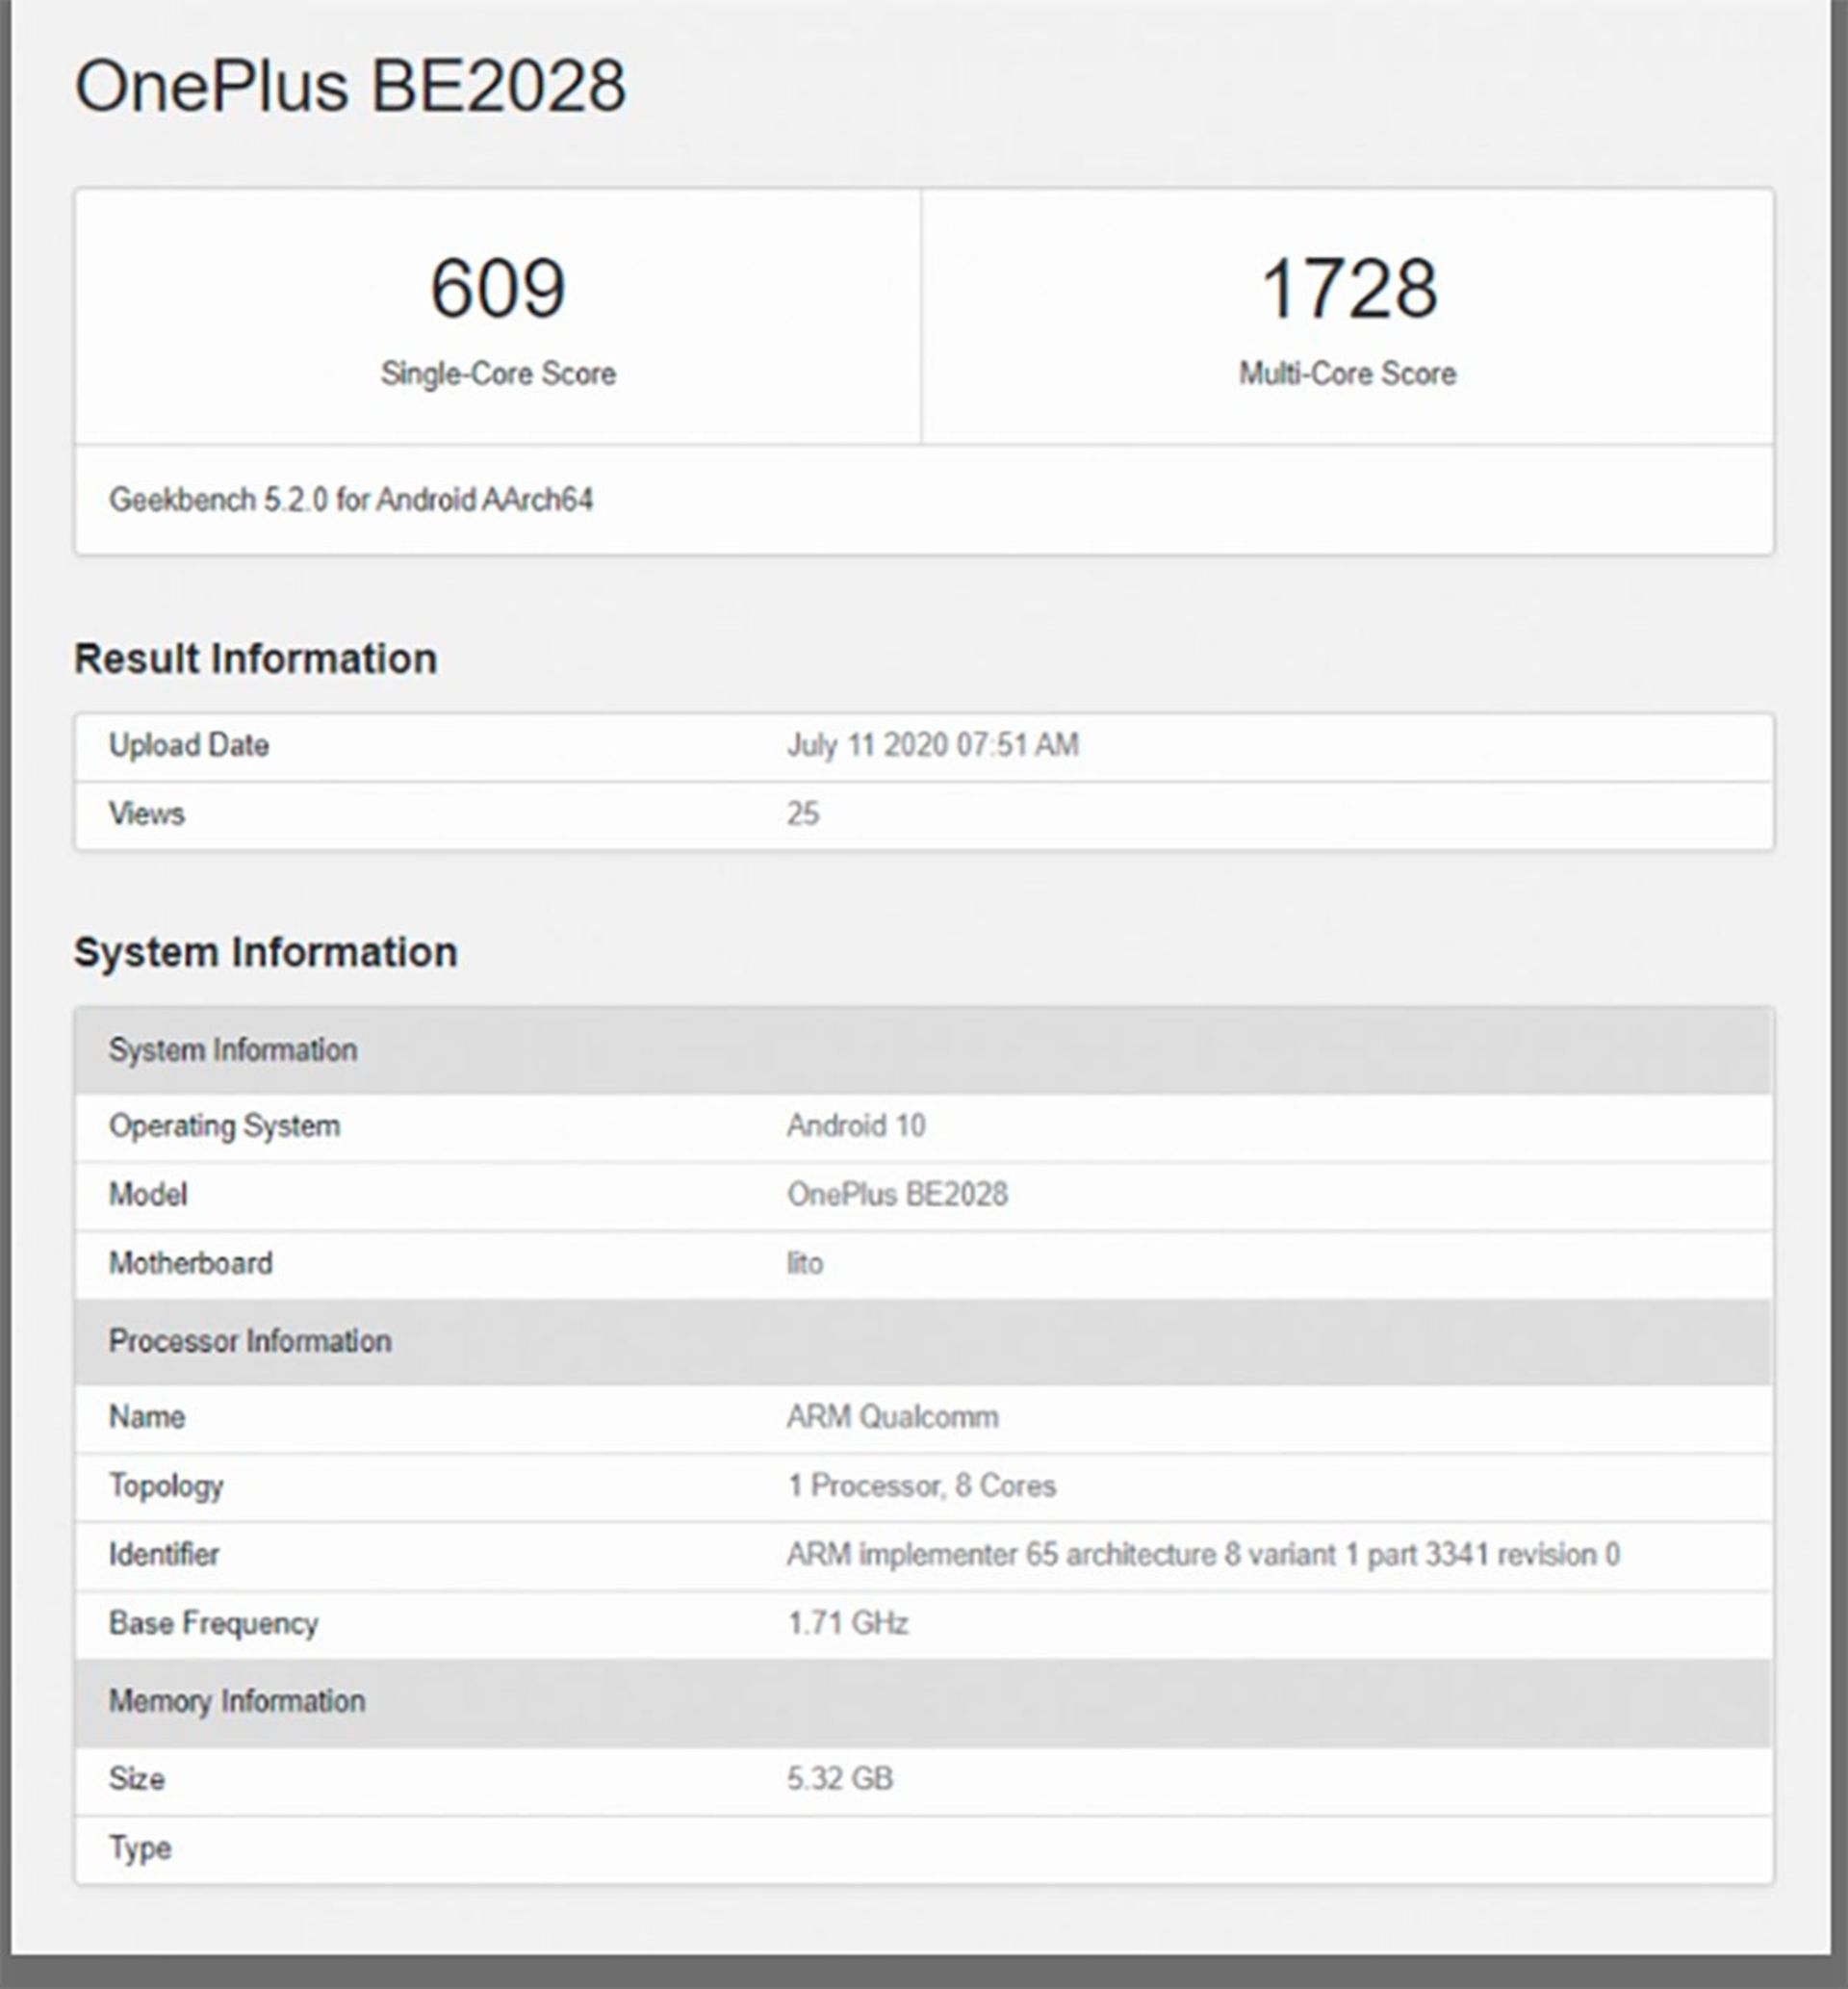
Task: Click the 1.71 GHz base frequency value
Action: tap(847, 1623)
